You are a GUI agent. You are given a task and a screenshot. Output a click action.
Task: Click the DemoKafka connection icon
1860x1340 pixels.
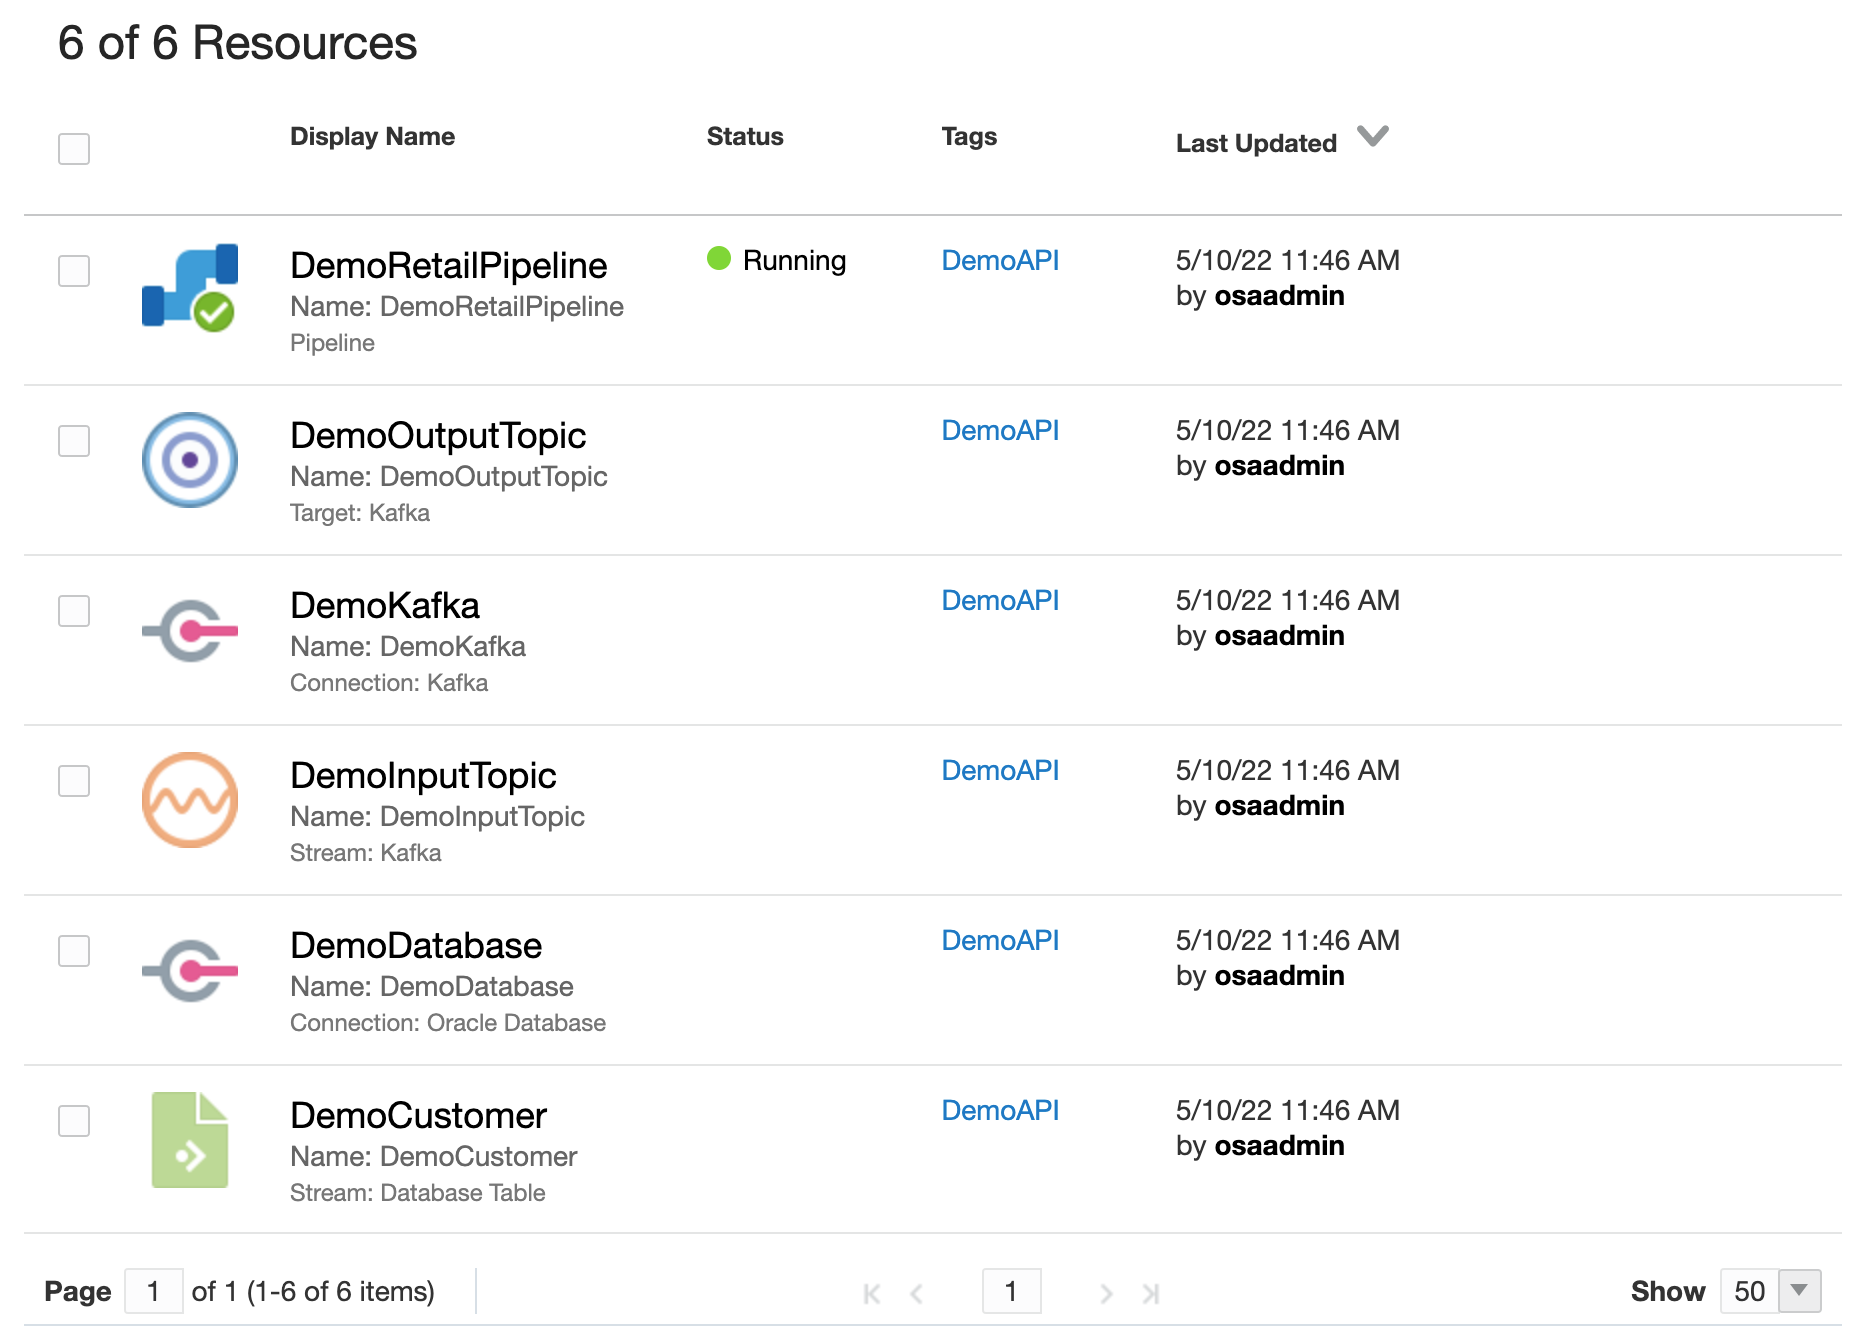[190, 630]
